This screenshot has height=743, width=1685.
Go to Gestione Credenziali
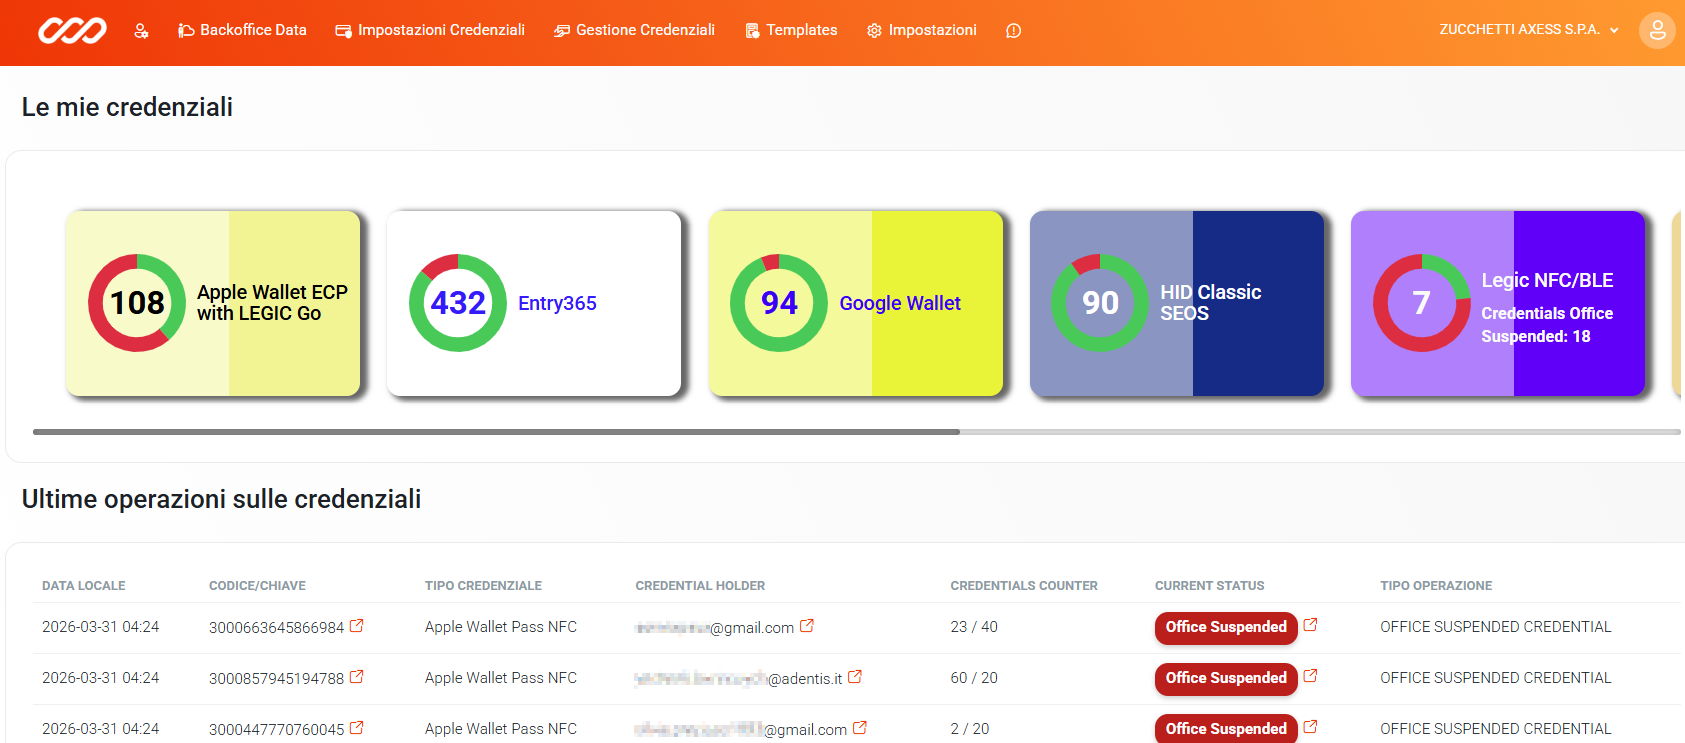click(634, 30)
